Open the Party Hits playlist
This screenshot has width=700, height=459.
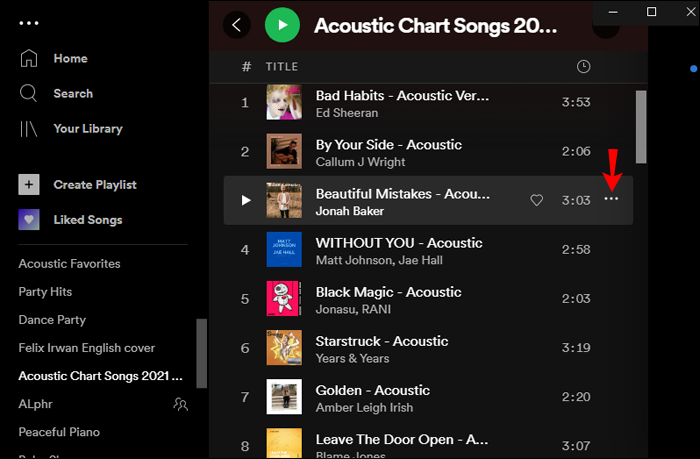click(45, 292)
